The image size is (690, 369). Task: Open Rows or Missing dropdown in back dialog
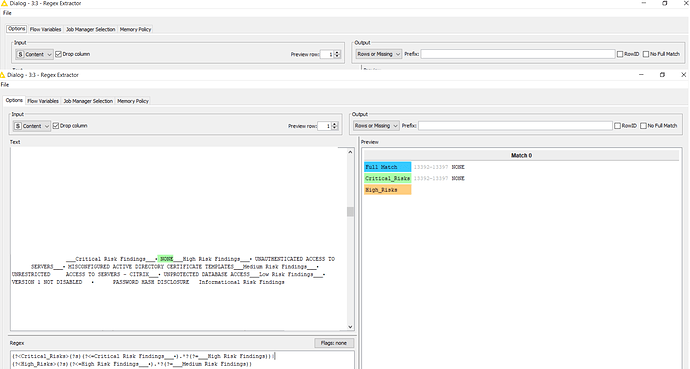point(379,54)
